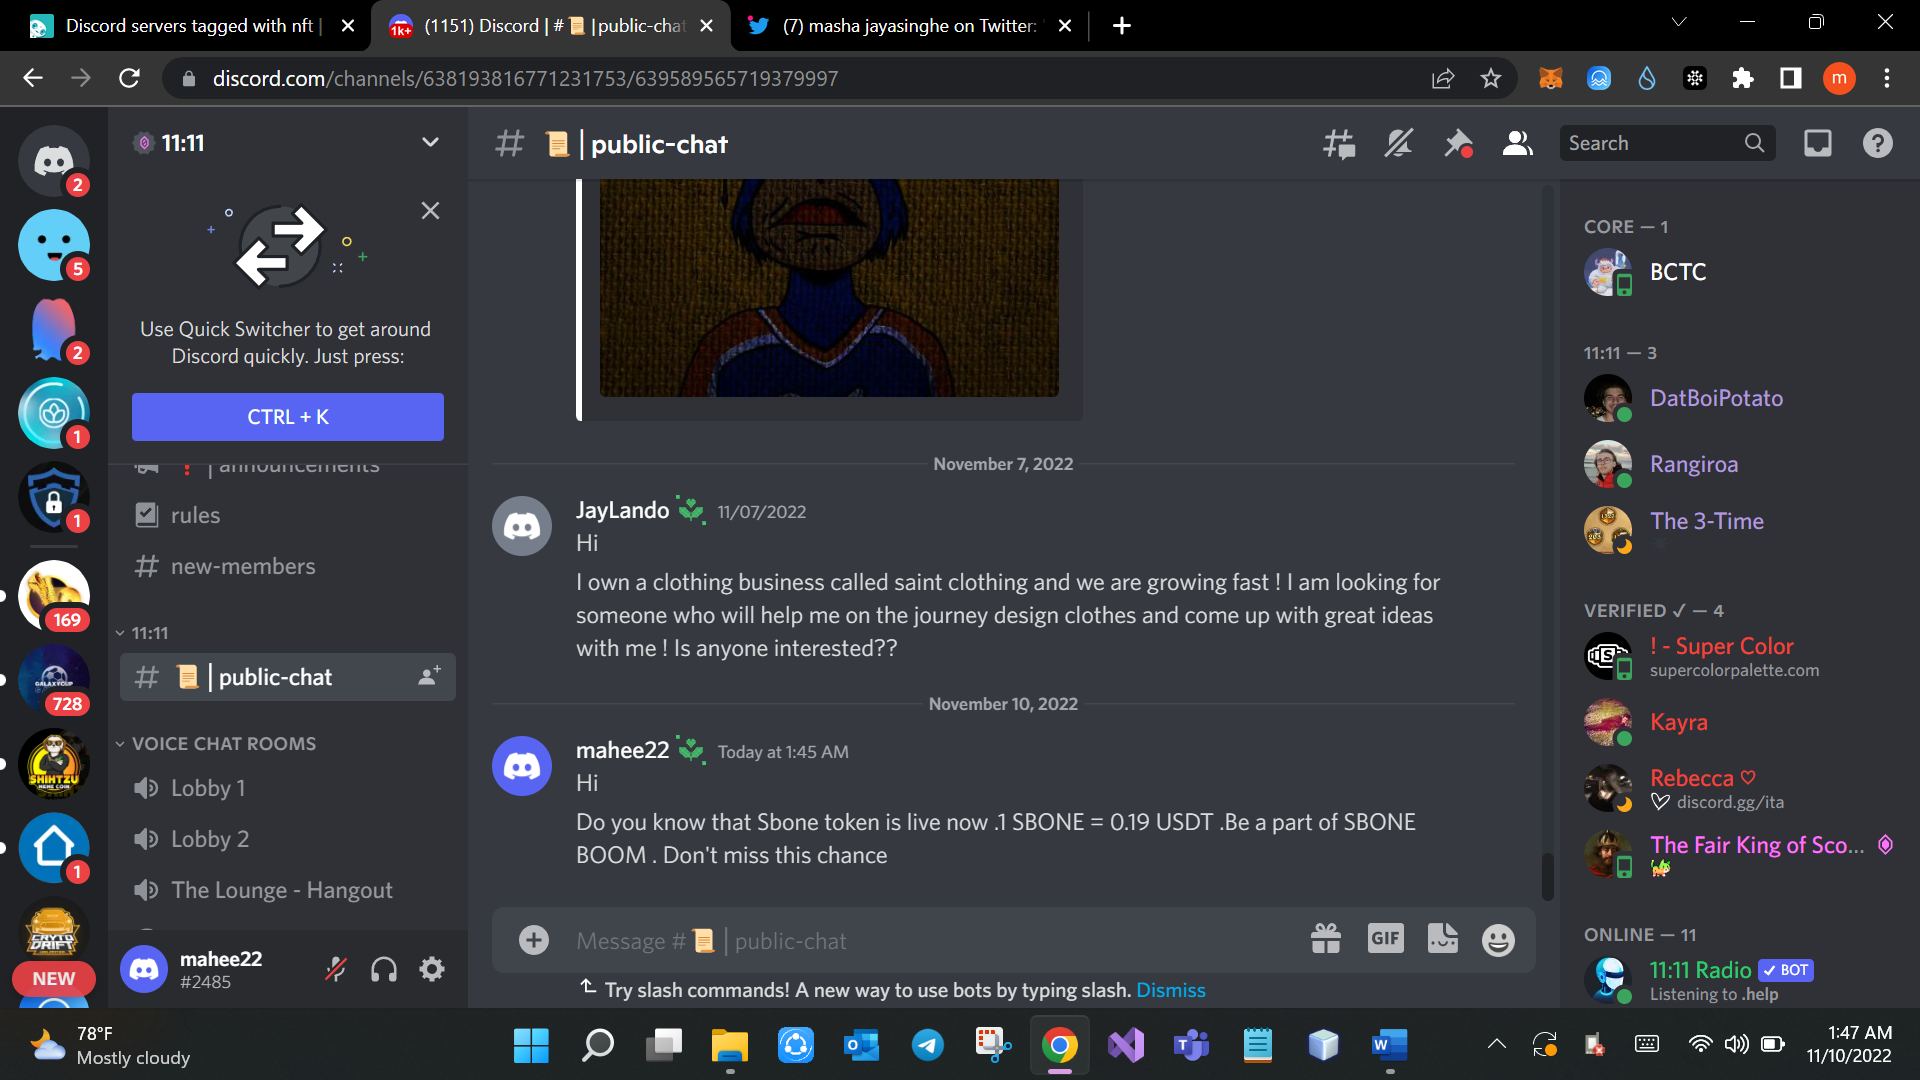
Task: Open the sticker picker
Action: coord(1442,938)
